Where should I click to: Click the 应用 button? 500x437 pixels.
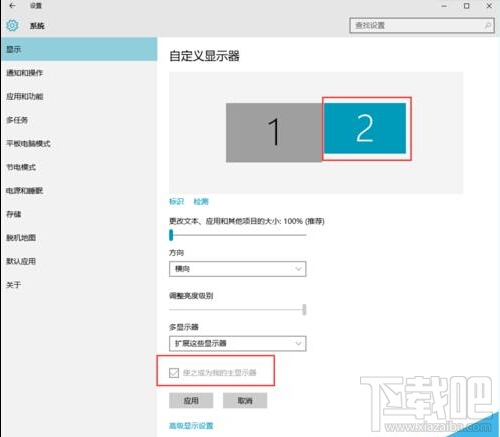point(191,400)
